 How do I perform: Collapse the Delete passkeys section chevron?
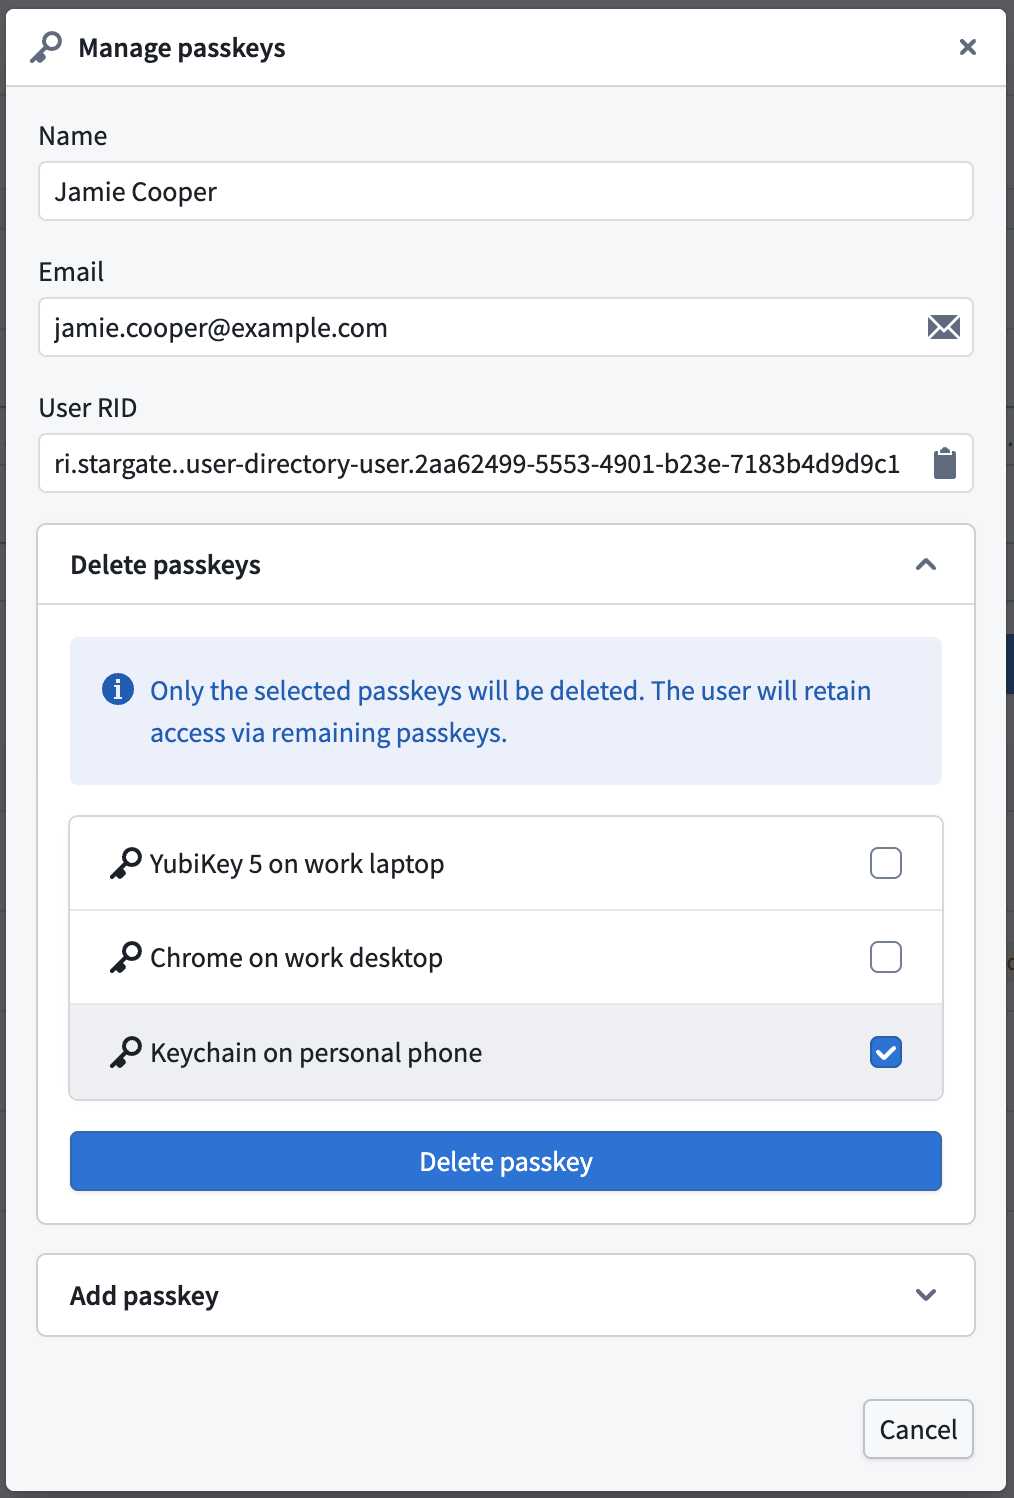point(925,565)
